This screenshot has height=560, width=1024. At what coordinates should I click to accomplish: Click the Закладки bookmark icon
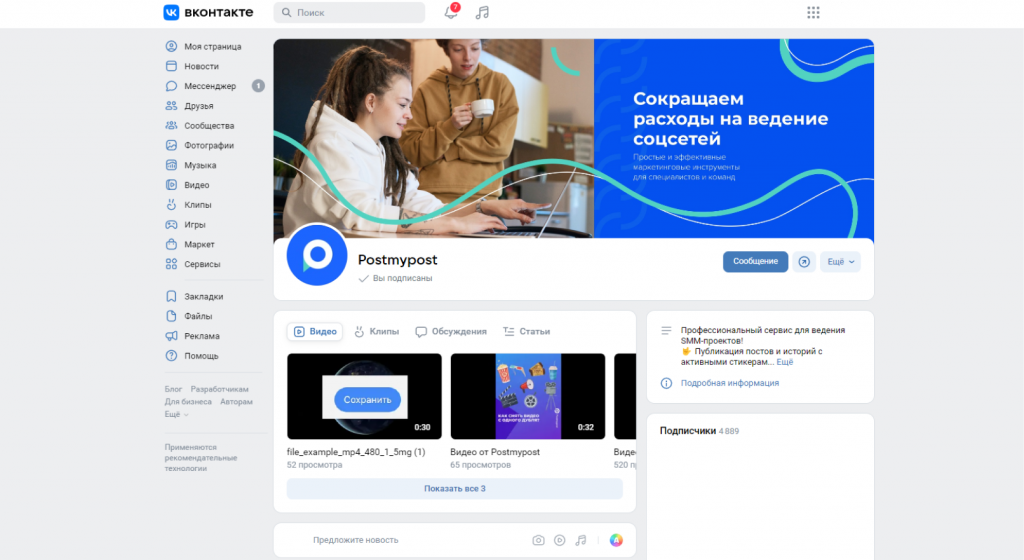(x=171, y=296)
